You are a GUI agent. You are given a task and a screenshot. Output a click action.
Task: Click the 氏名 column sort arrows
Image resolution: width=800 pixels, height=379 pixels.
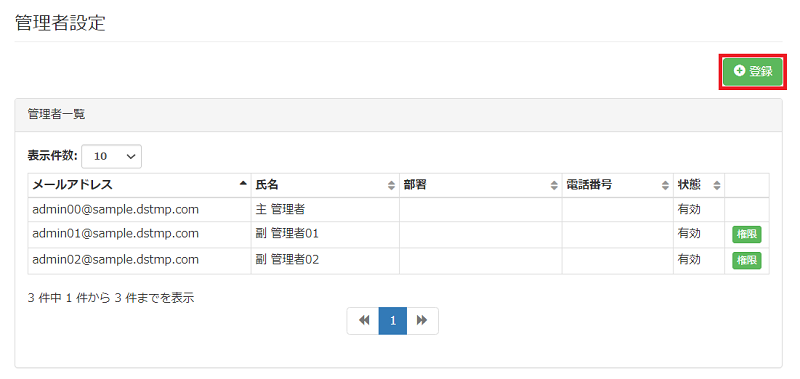coord(391,186)
